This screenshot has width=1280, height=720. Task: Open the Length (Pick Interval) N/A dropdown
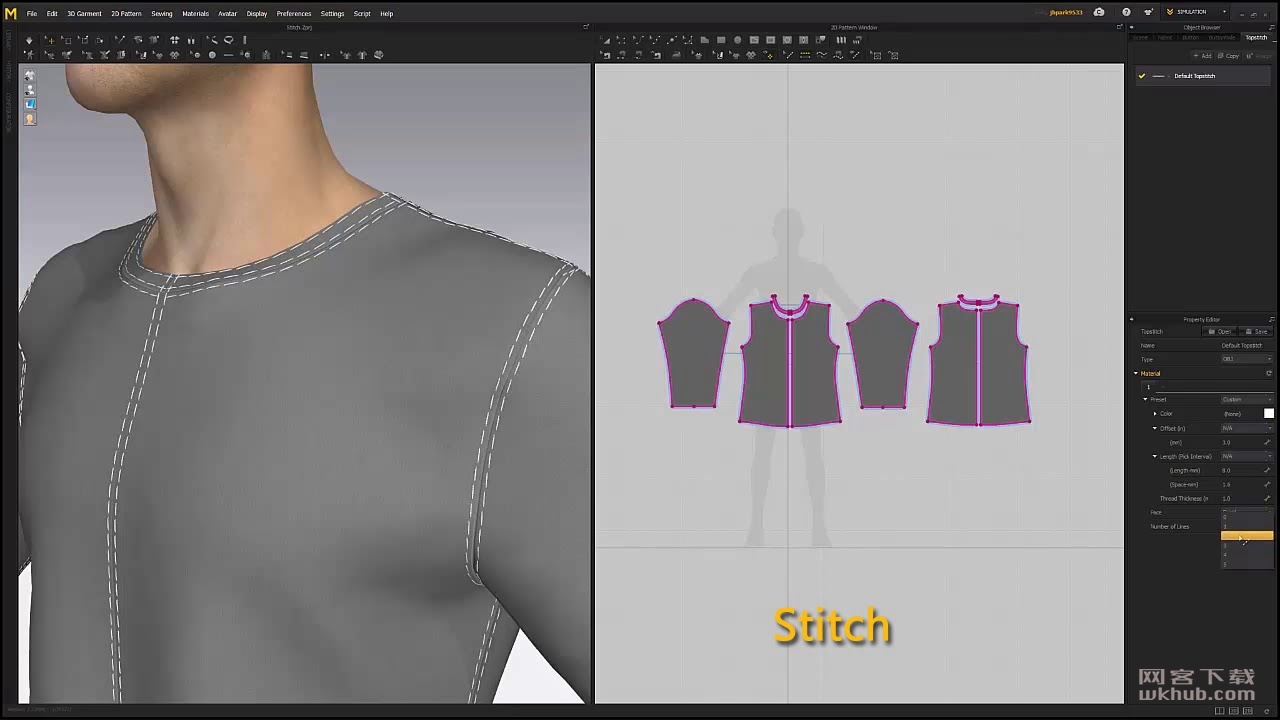(1247, 456)
